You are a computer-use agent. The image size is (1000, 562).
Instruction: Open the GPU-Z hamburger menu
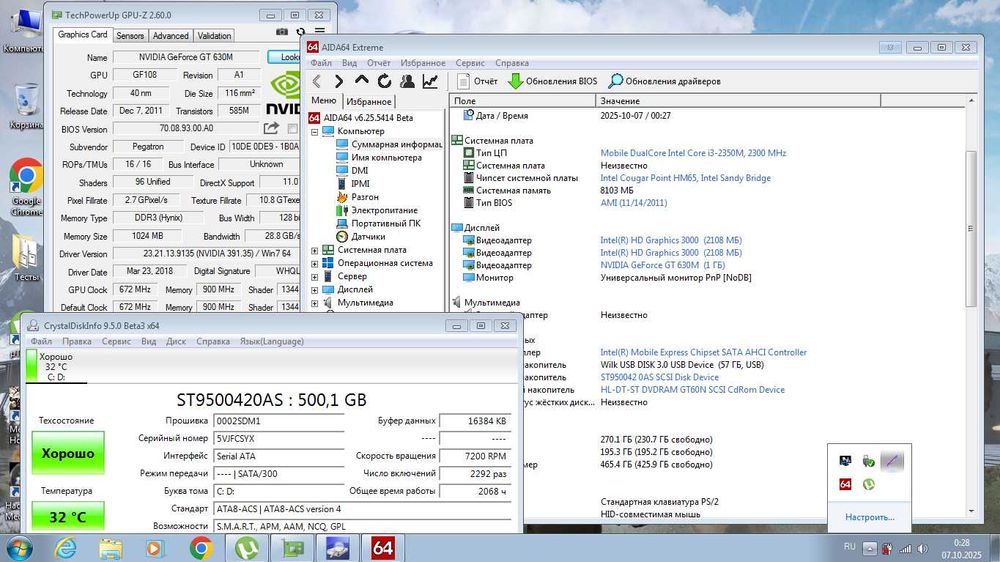coord(320,31)
